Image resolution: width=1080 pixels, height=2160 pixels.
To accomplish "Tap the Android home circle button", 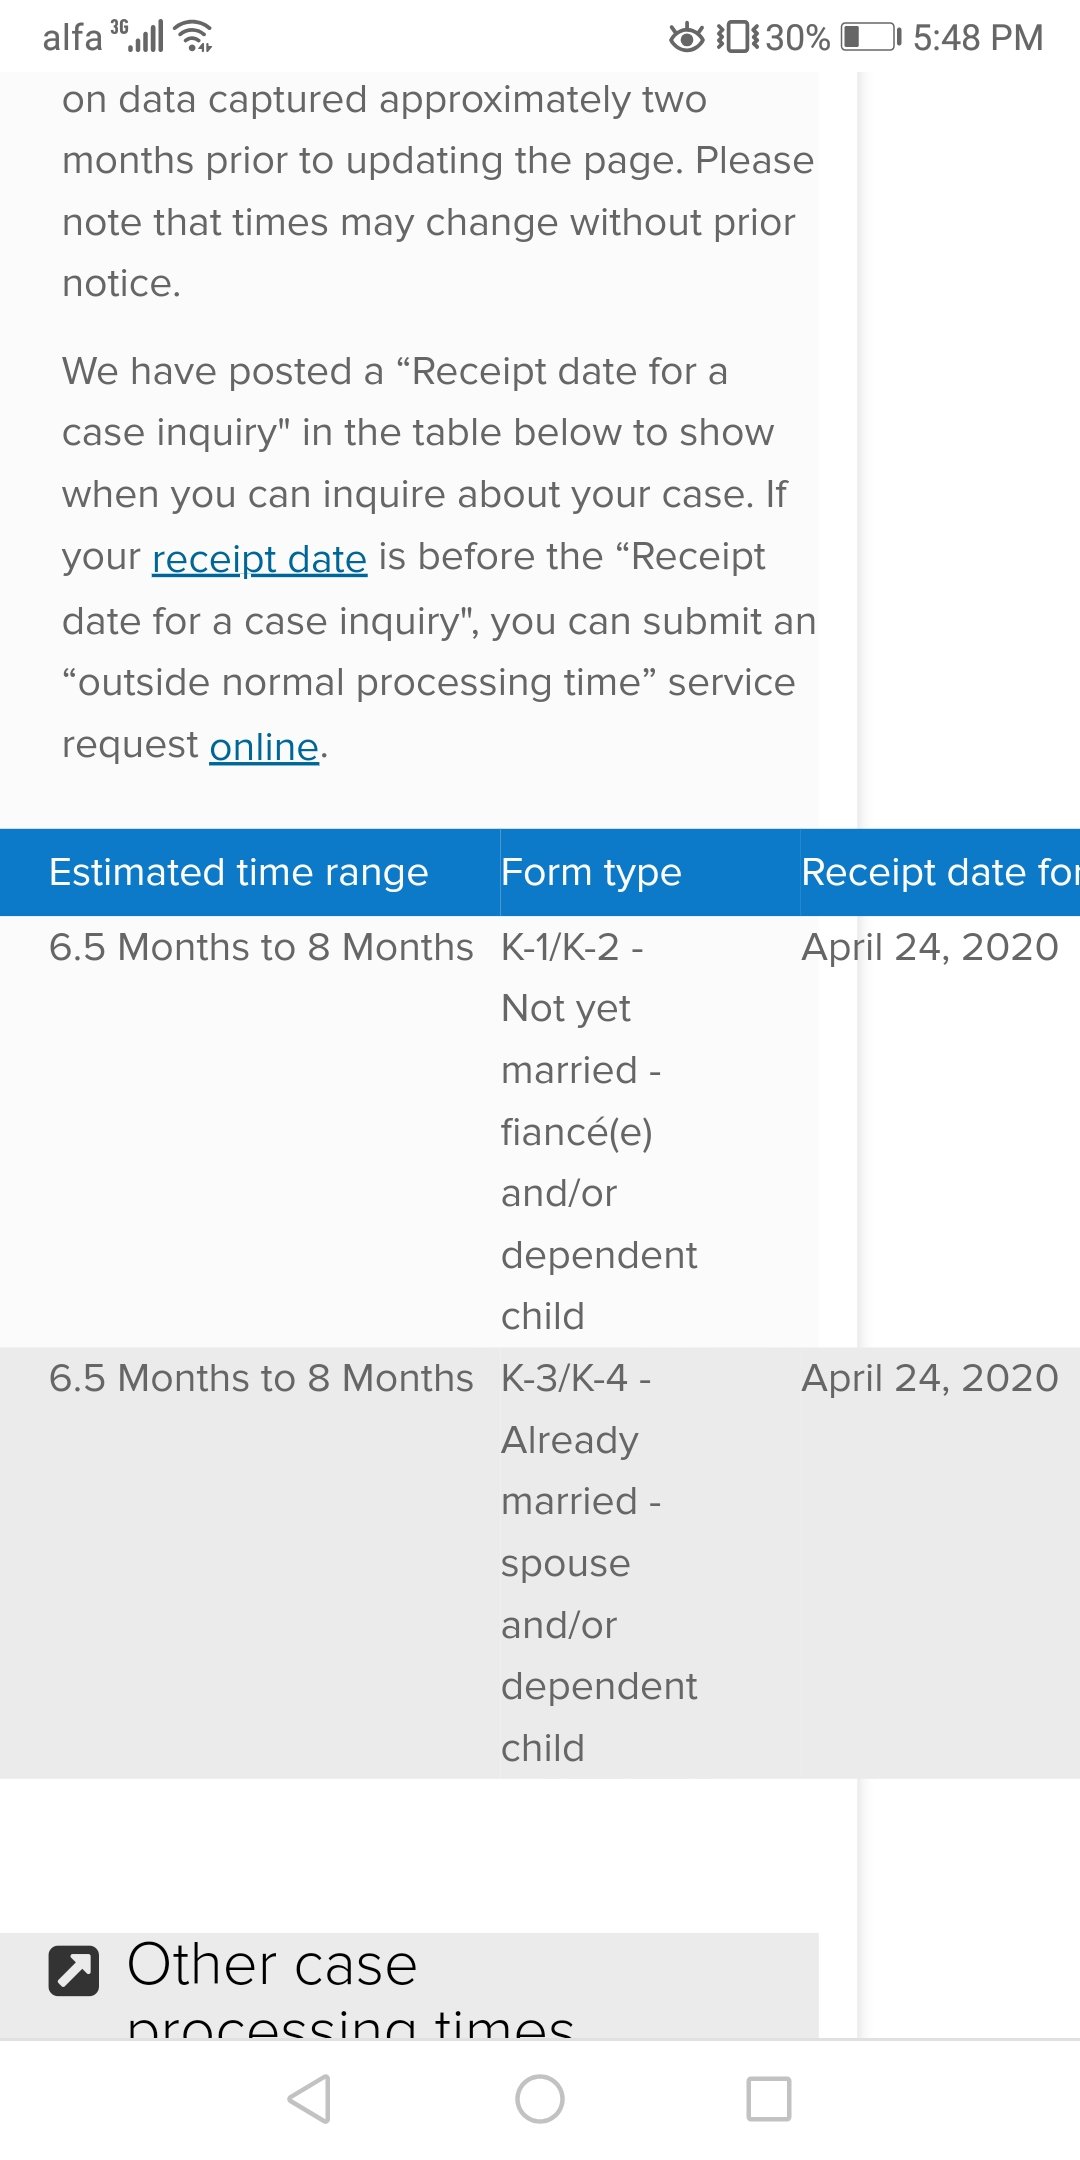I will pyautogui.click(x=540, y=2098).
